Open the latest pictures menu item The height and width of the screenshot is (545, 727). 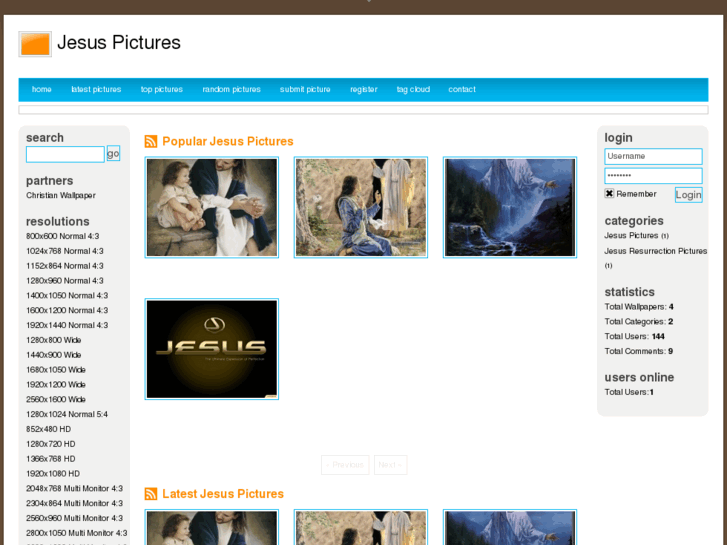click(x=96, y=89)
